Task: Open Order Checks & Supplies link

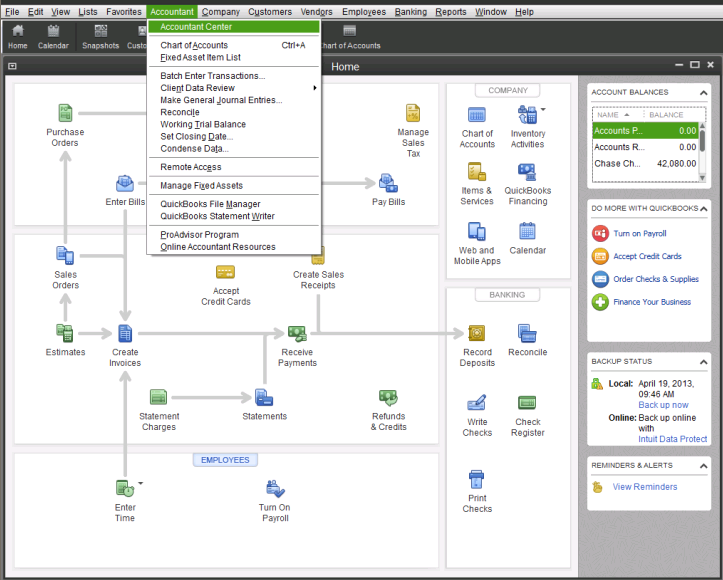Action: (x=656, y=279)
